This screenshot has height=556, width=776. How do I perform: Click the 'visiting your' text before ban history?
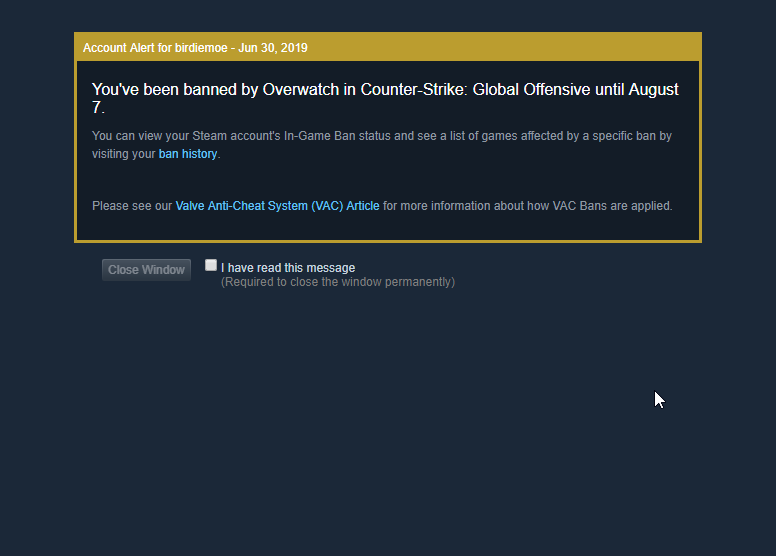(124, 154)
